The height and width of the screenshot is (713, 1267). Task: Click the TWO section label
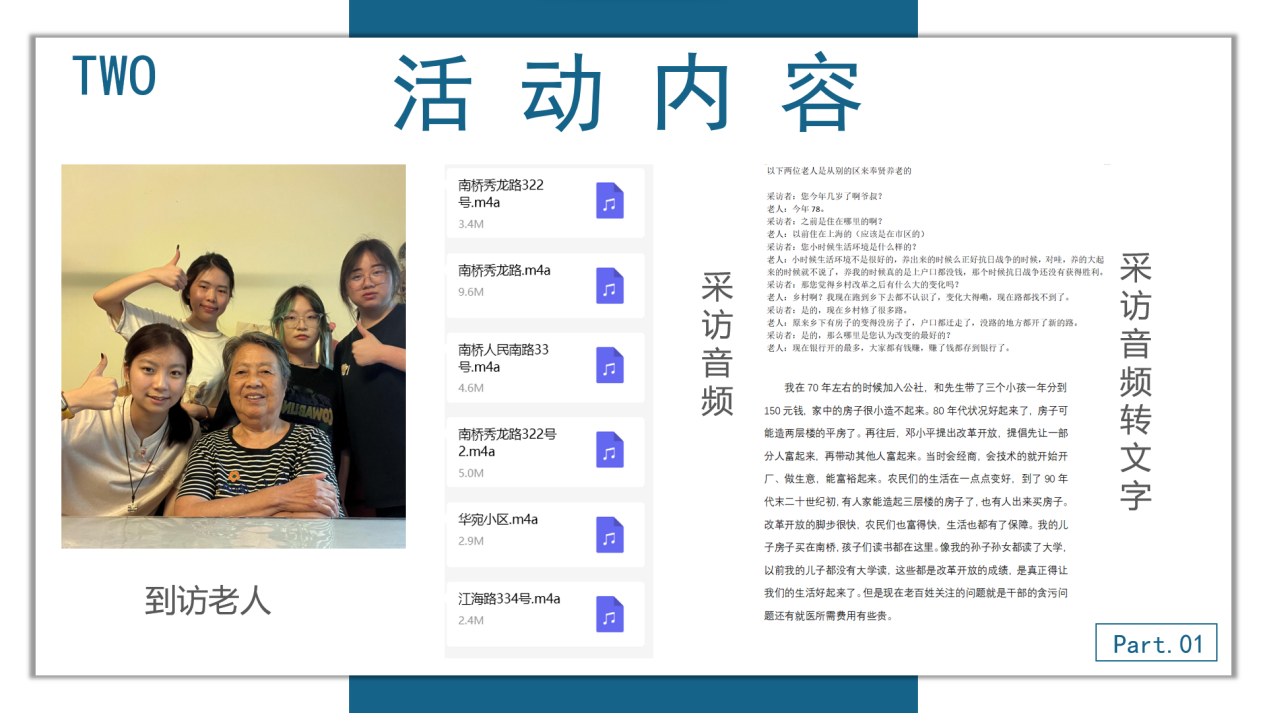(114, 77)
